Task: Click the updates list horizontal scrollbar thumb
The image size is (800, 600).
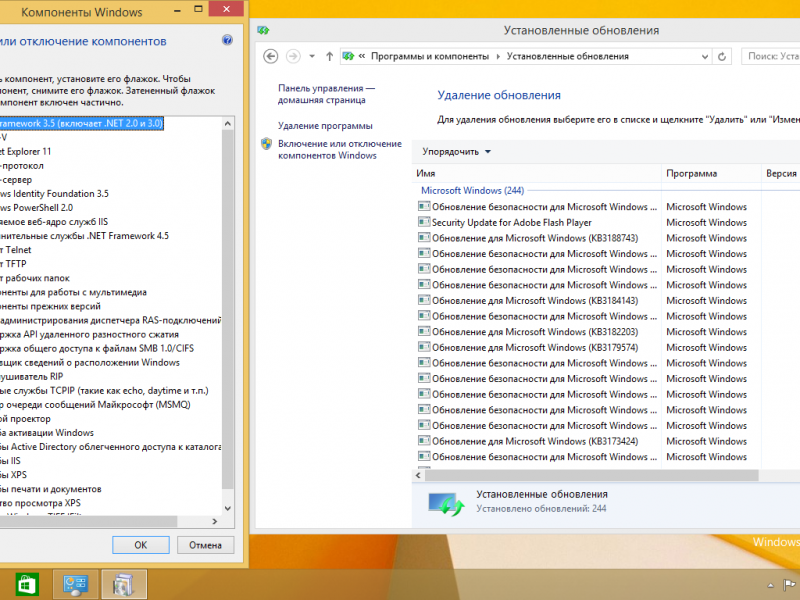Action: 592,476
